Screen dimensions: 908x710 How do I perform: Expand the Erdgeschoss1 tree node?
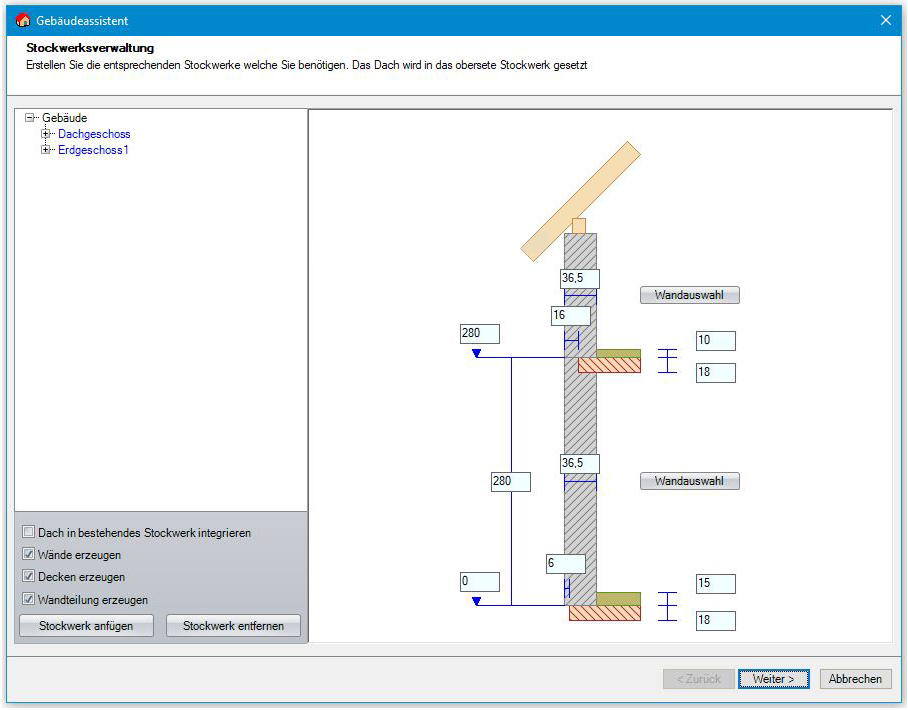(x=46, y=150)
